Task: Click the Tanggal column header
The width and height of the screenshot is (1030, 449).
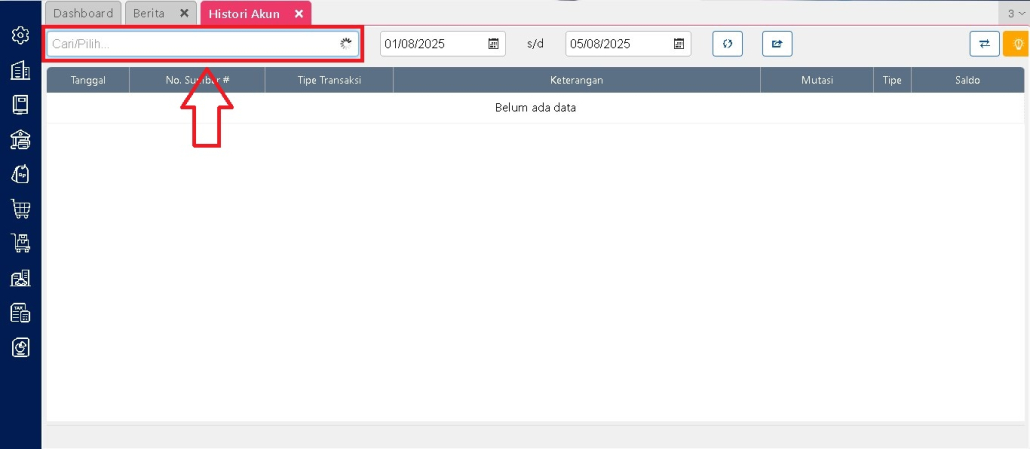Action: [x=88, y=80]
